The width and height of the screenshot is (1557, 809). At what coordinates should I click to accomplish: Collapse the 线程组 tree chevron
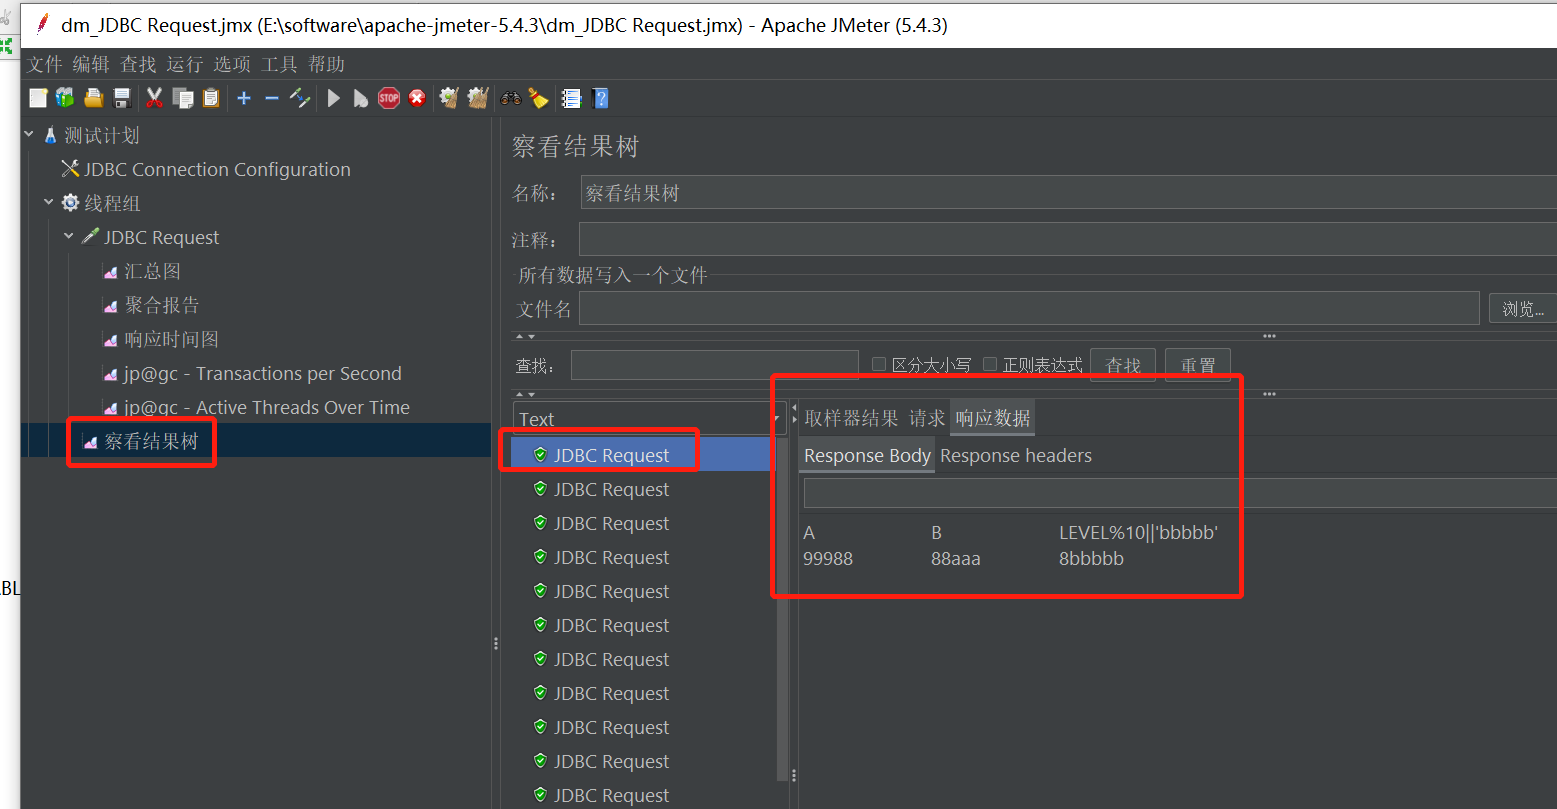click(x=48, y=202)
